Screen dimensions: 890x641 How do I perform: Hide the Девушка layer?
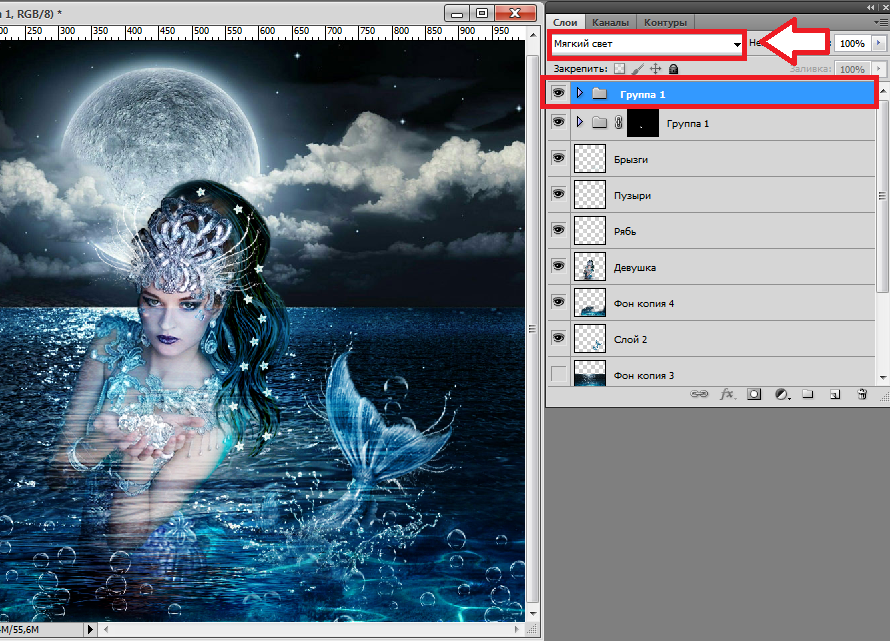point(558,267)
